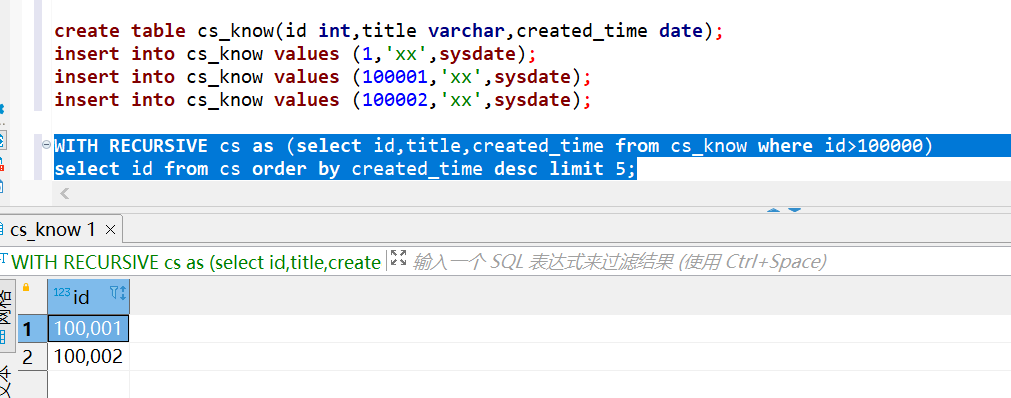Image resolution: width=1011 pixels, height=398 pixels.
Task: Place the cursor in the create table cs_know line
Action: (x=388, y=31)
